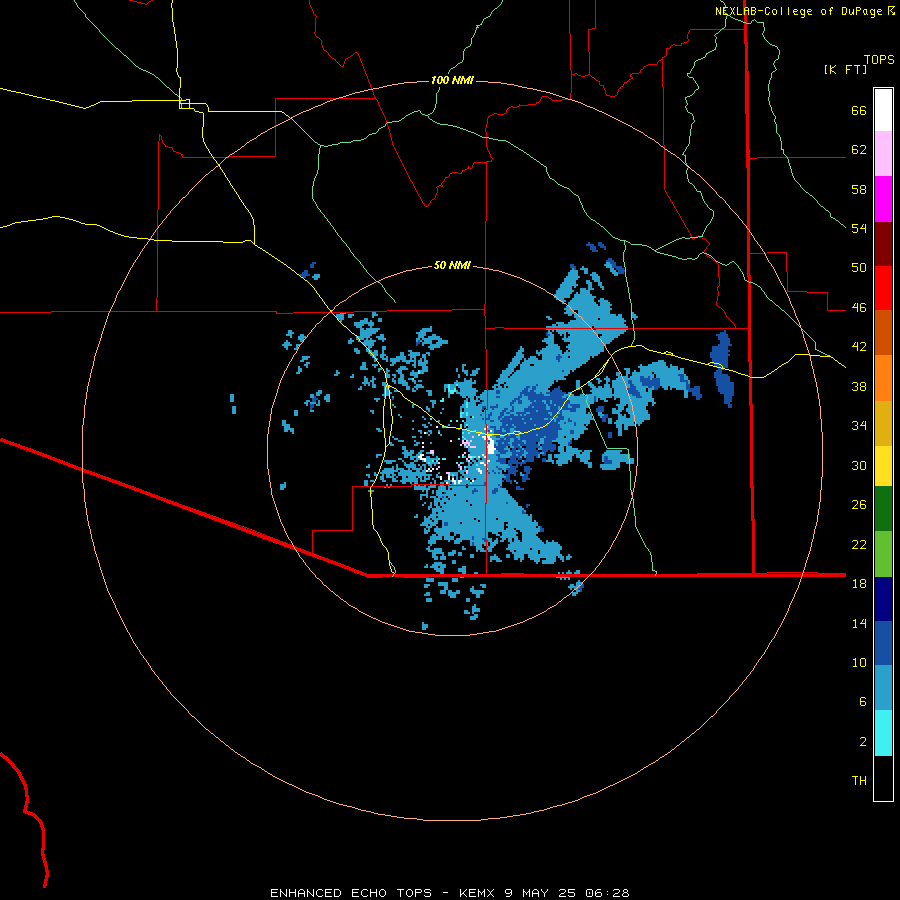Click the light pink legend swatch
This screenshot has width=900, height=900.
click(883, 154)
